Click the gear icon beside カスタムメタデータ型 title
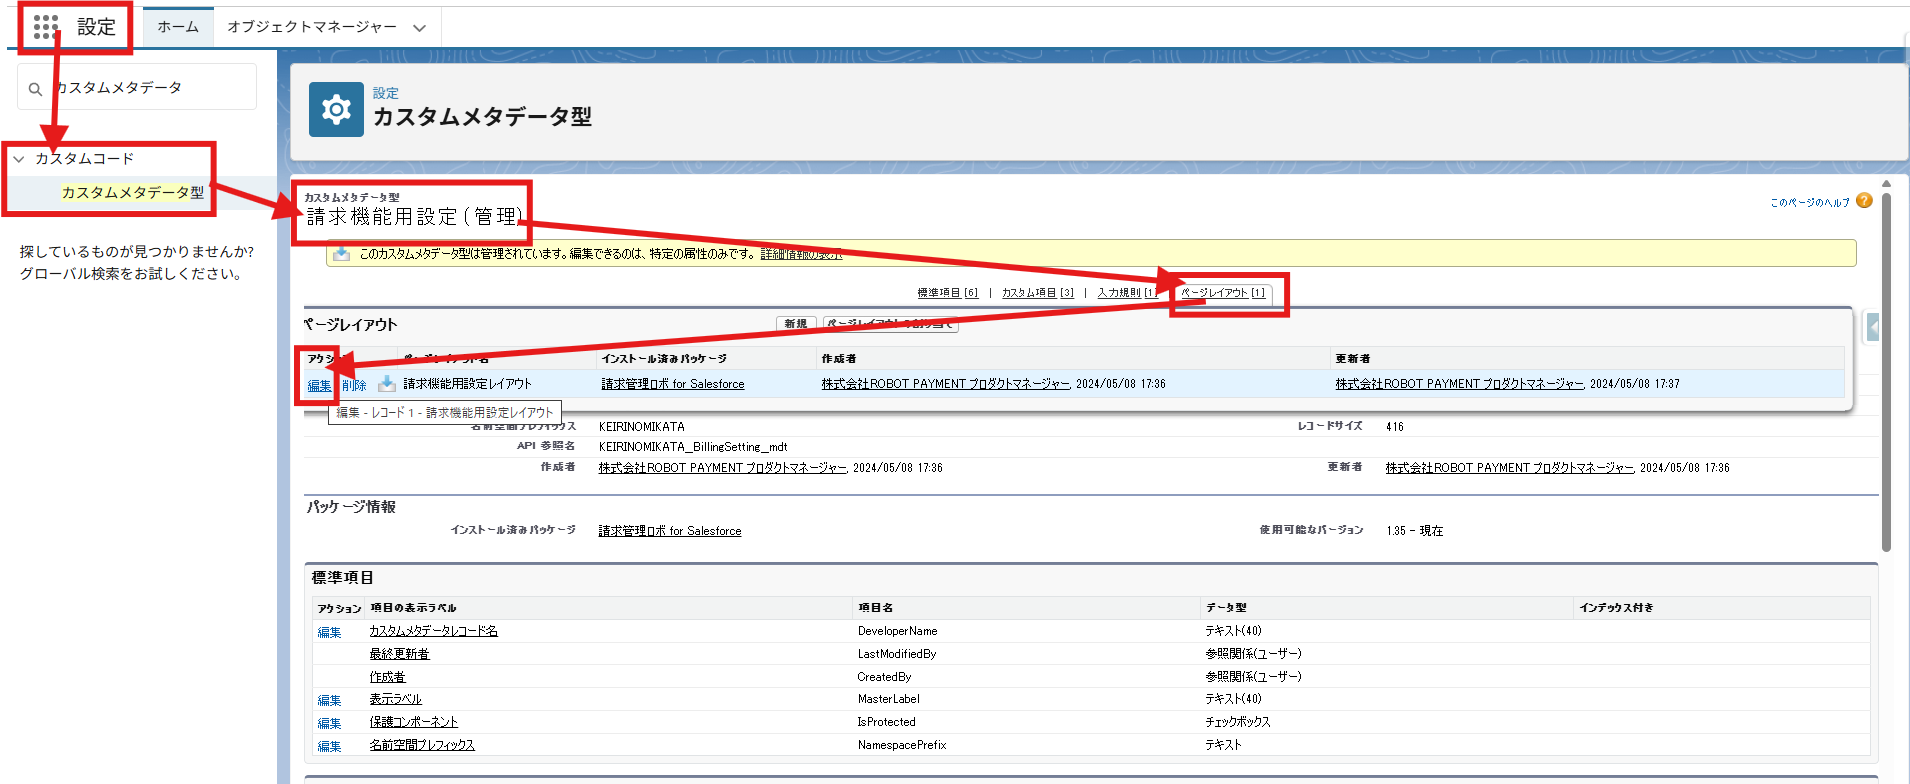This screenshot has height=784, width=1910. coord(336,109)
